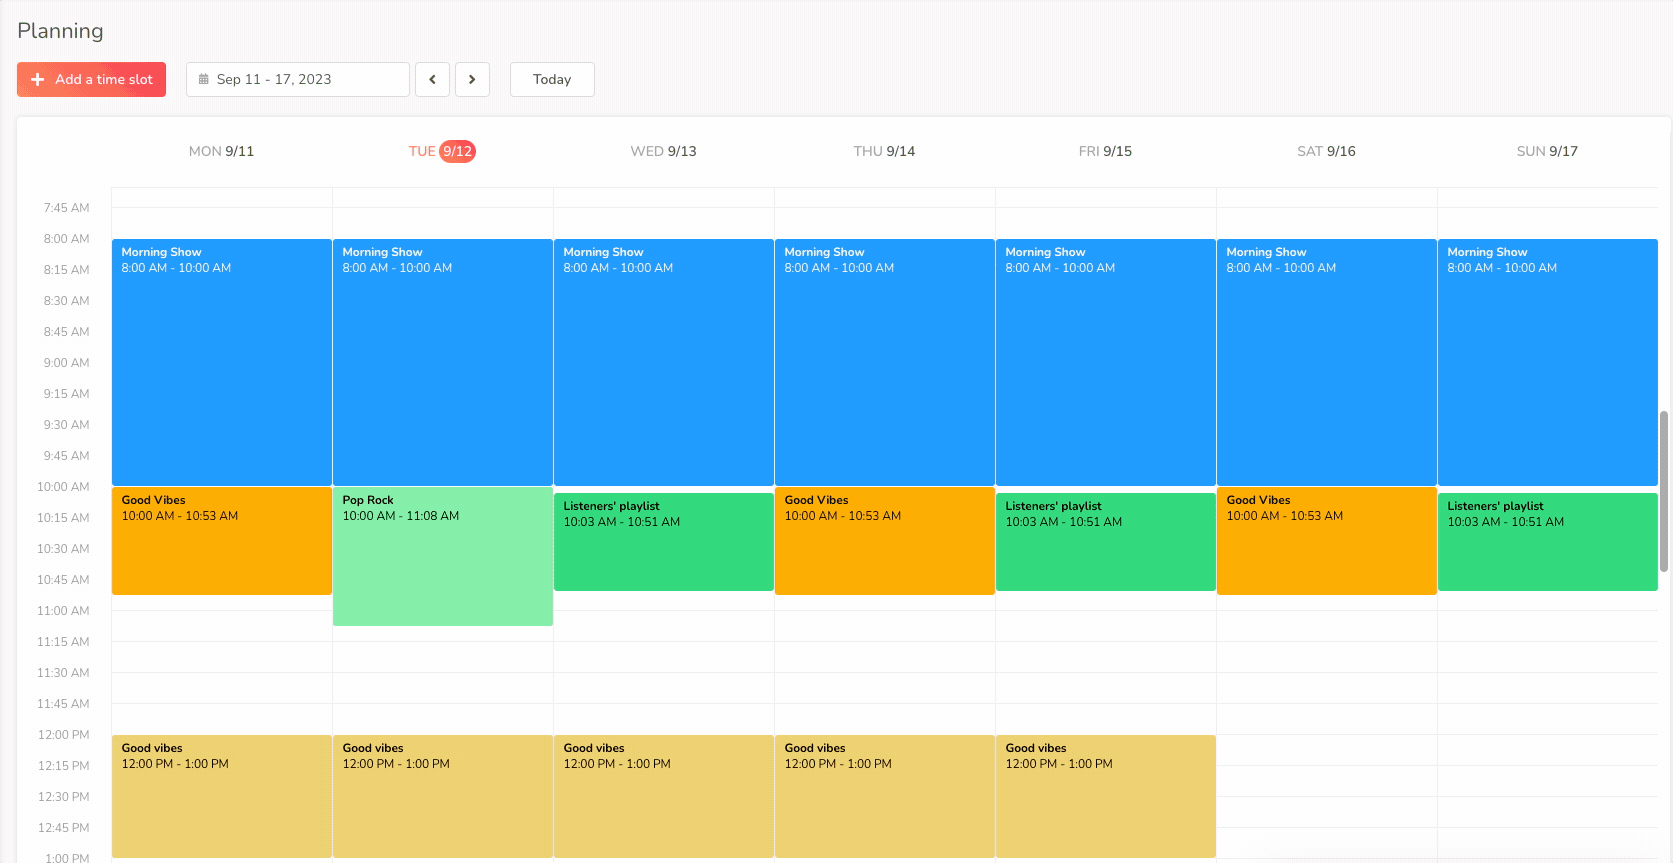Screen dimensions: 1673x863
Task: Click the Planning page title
Action: [x=60, y=31]
